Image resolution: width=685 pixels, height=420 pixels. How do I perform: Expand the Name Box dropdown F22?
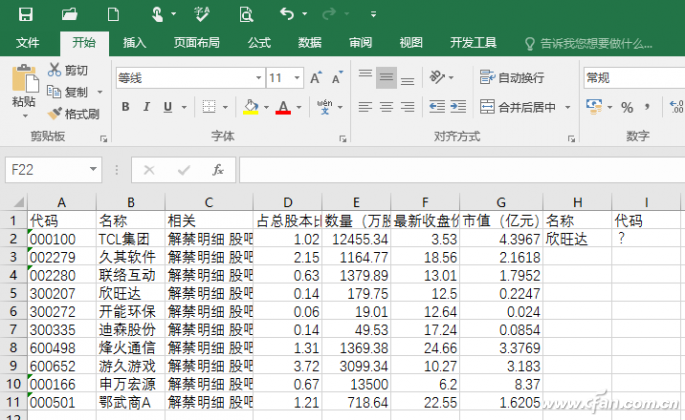(x=93, y=169)
